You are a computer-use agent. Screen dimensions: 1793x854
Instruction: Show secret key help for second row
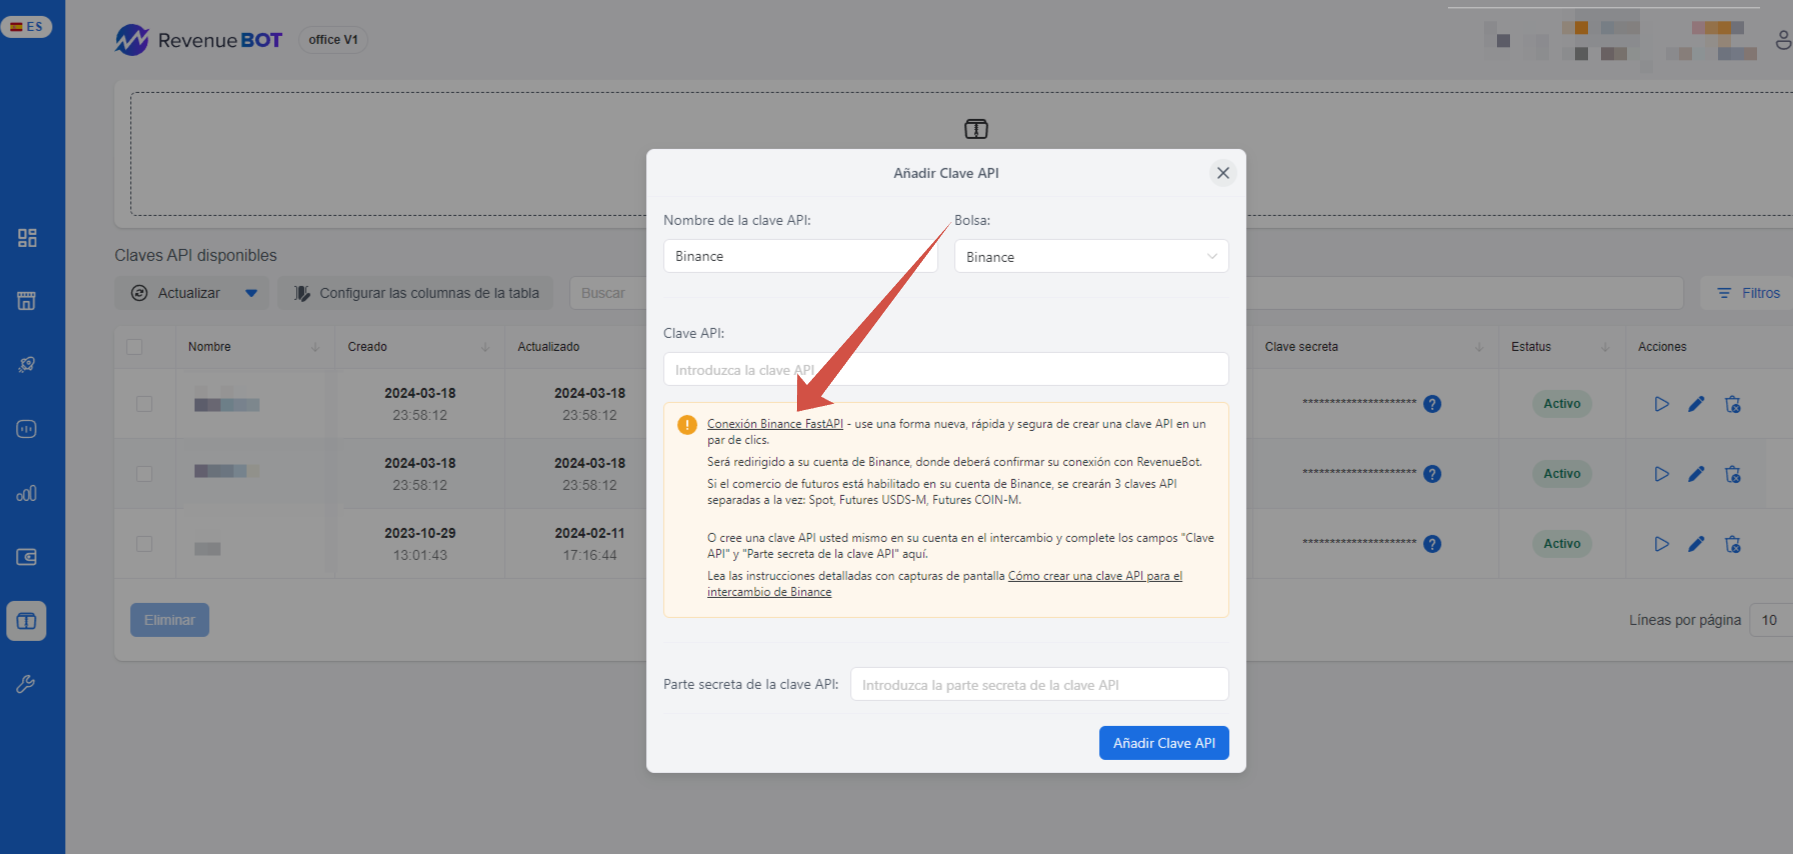pyautogui.click(x=1432, y=474)
